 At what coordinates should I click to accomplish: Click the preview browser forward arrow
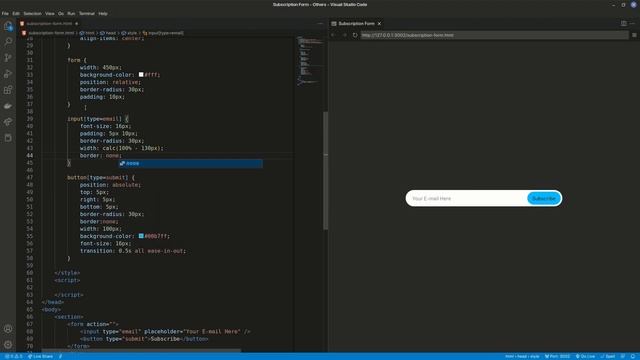(x=344, y=35)
